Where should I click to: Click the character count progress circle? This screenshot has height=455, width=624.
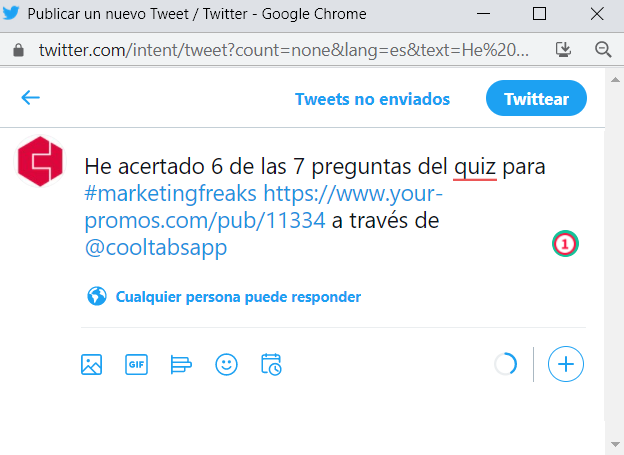505,364
